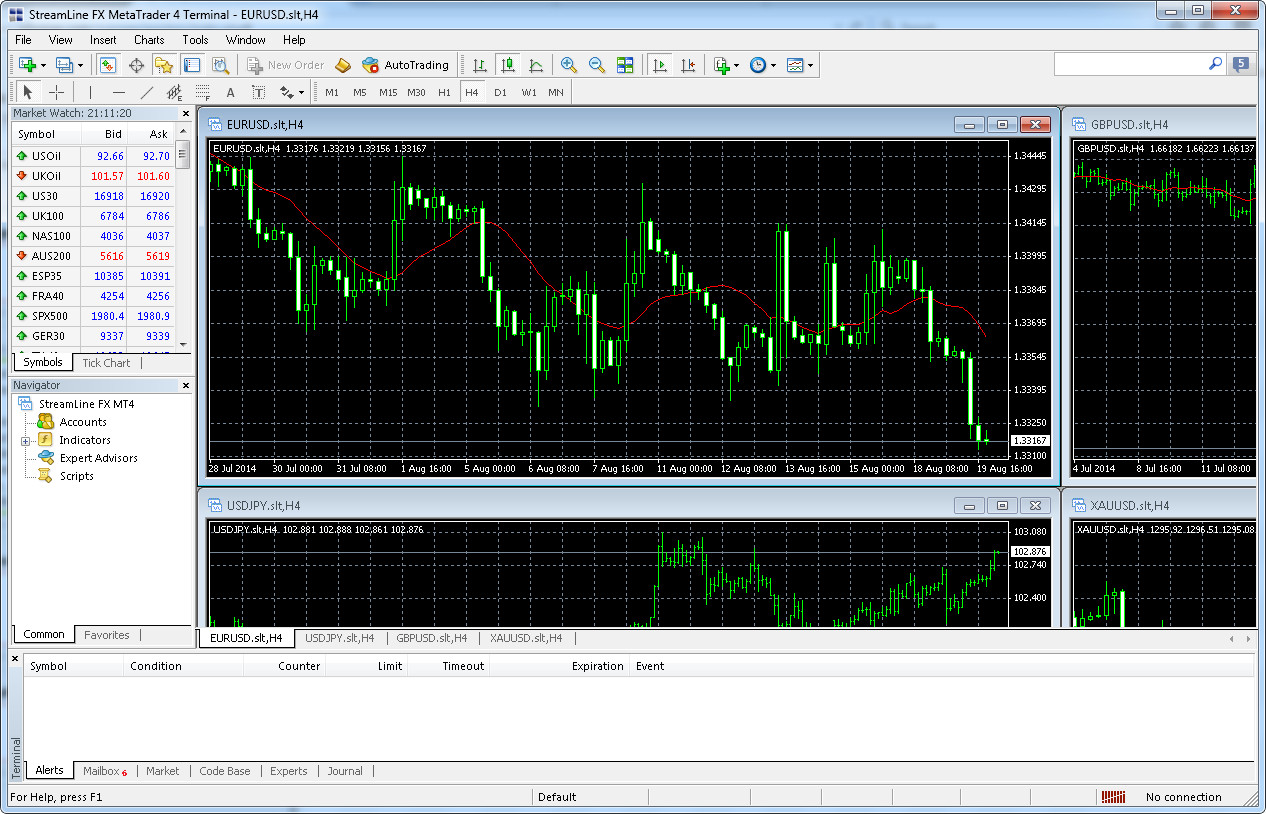1266x814 pixels.
Task: Open the Charts menu
Action: 149,40
